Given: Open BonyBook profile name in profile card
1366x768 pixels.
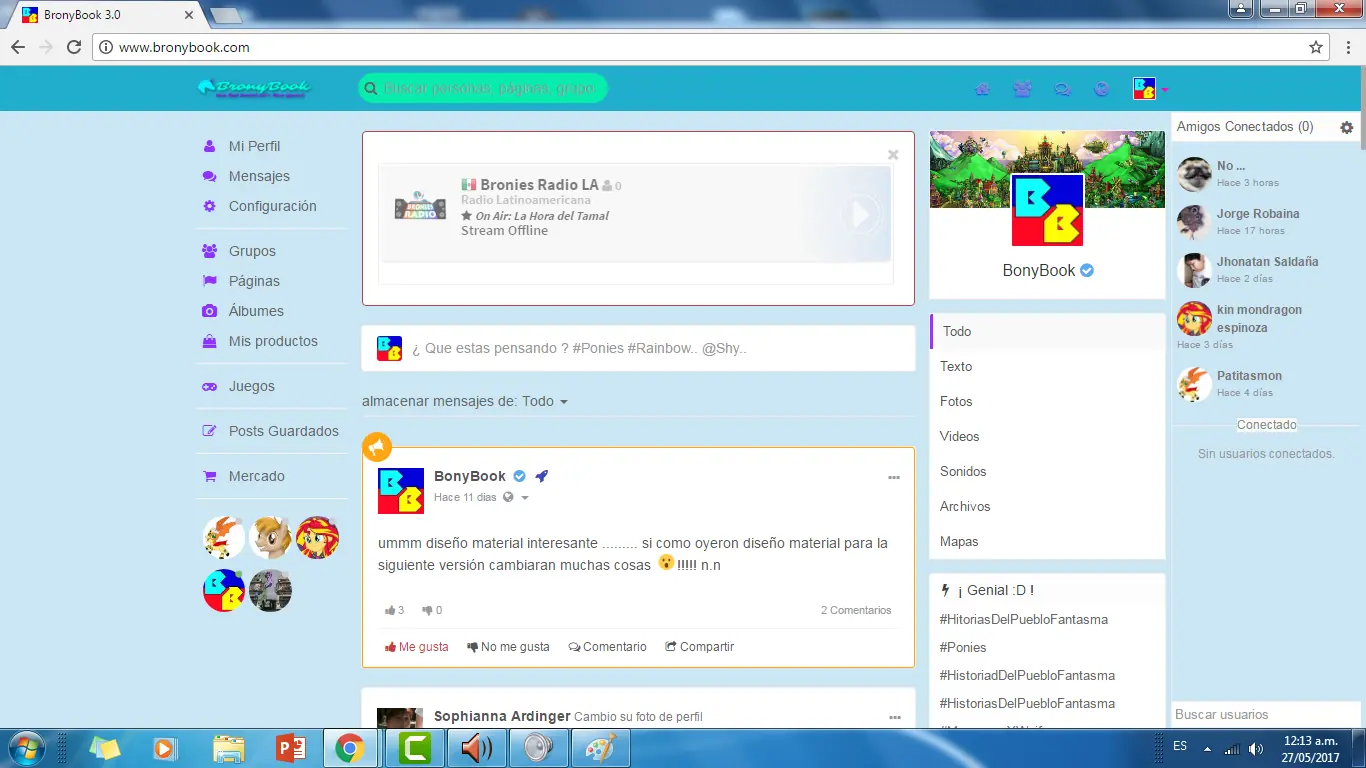Looking at the screenshot, I should click(x=1039, y=270).
